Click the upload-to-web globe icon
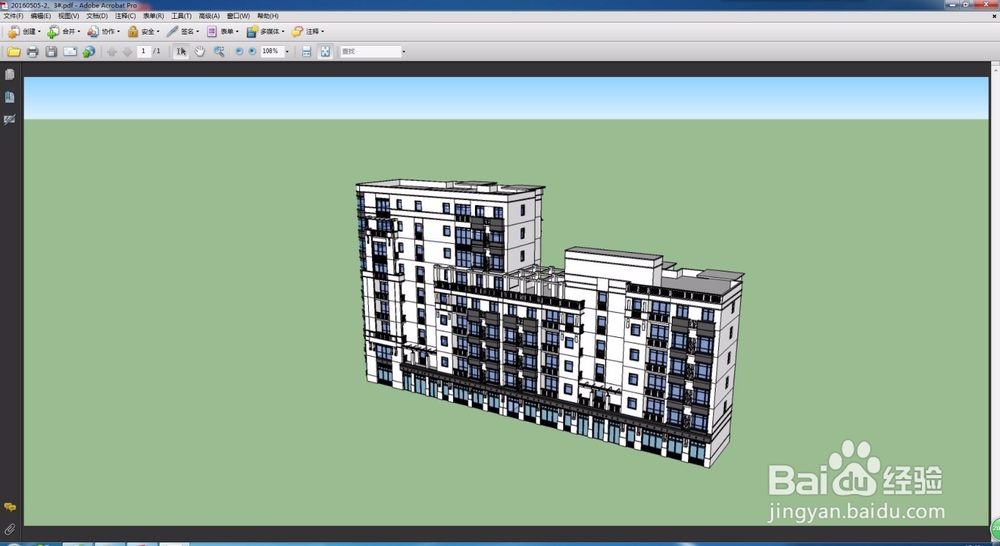Viewport: 1000px width, 546px height. 89,52
